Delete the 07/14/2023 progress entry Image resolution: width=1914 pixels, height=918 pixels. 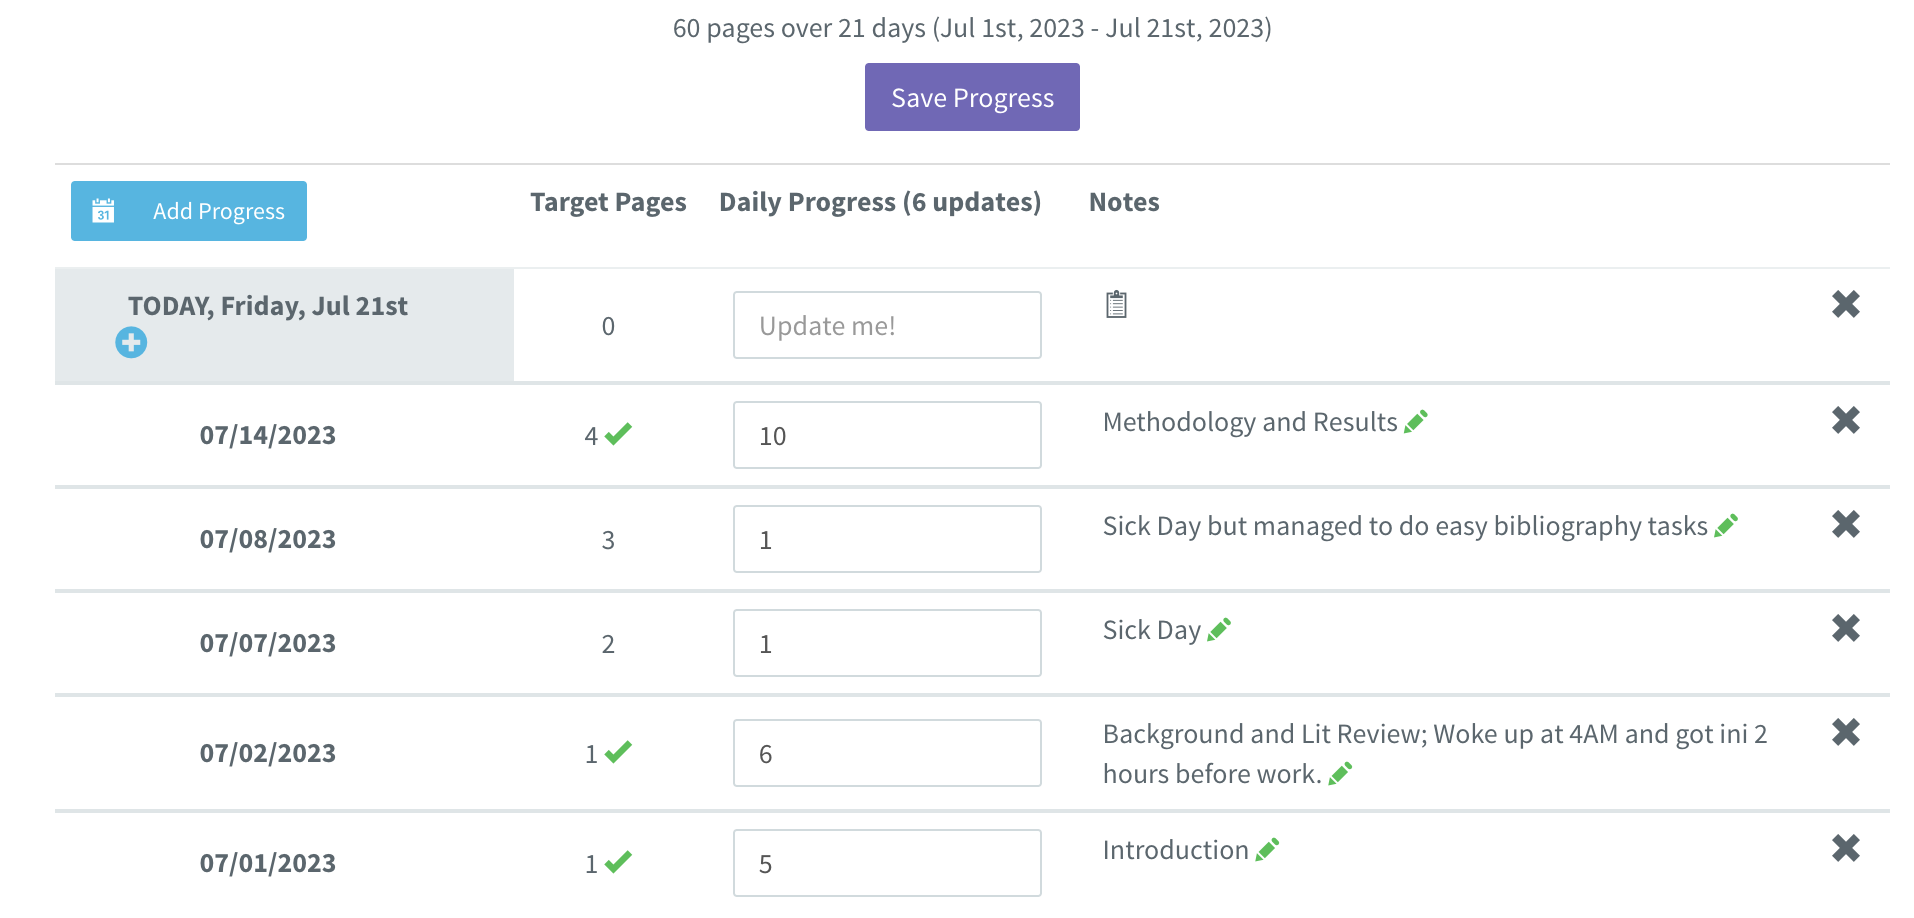(1845, 420)
